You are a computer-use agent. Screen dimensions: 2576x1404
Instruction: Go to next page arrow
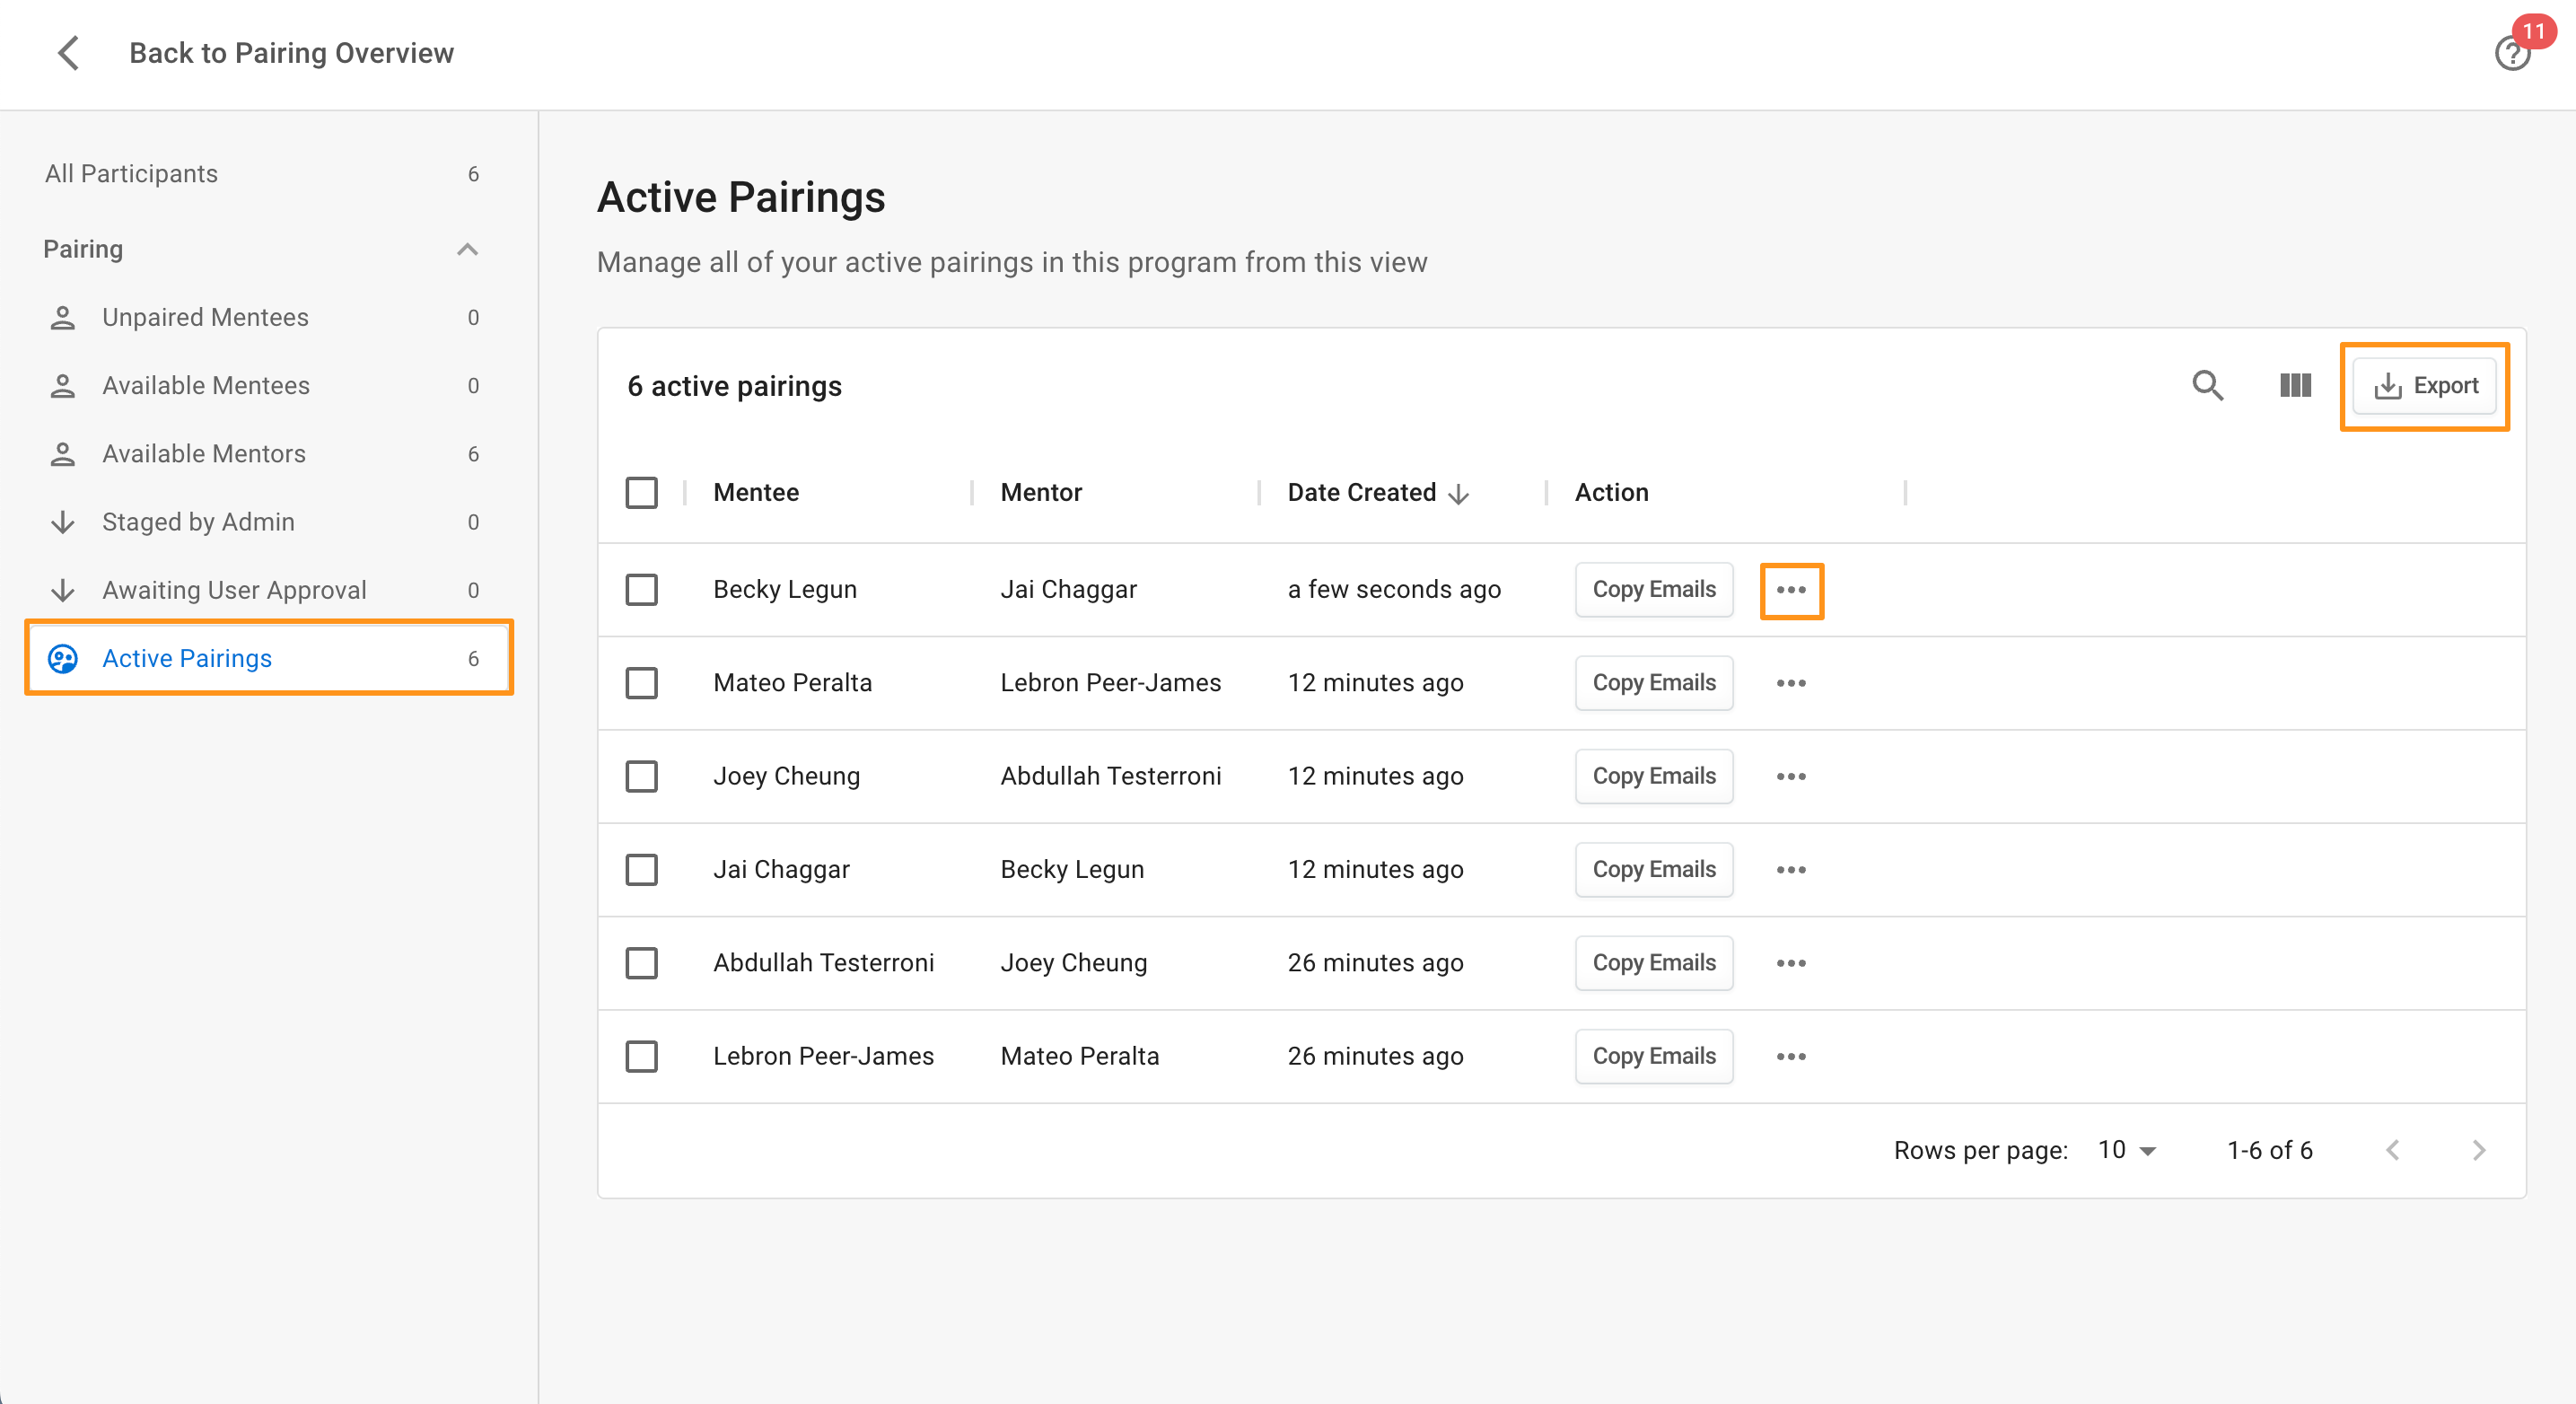pos(2478,1150)
